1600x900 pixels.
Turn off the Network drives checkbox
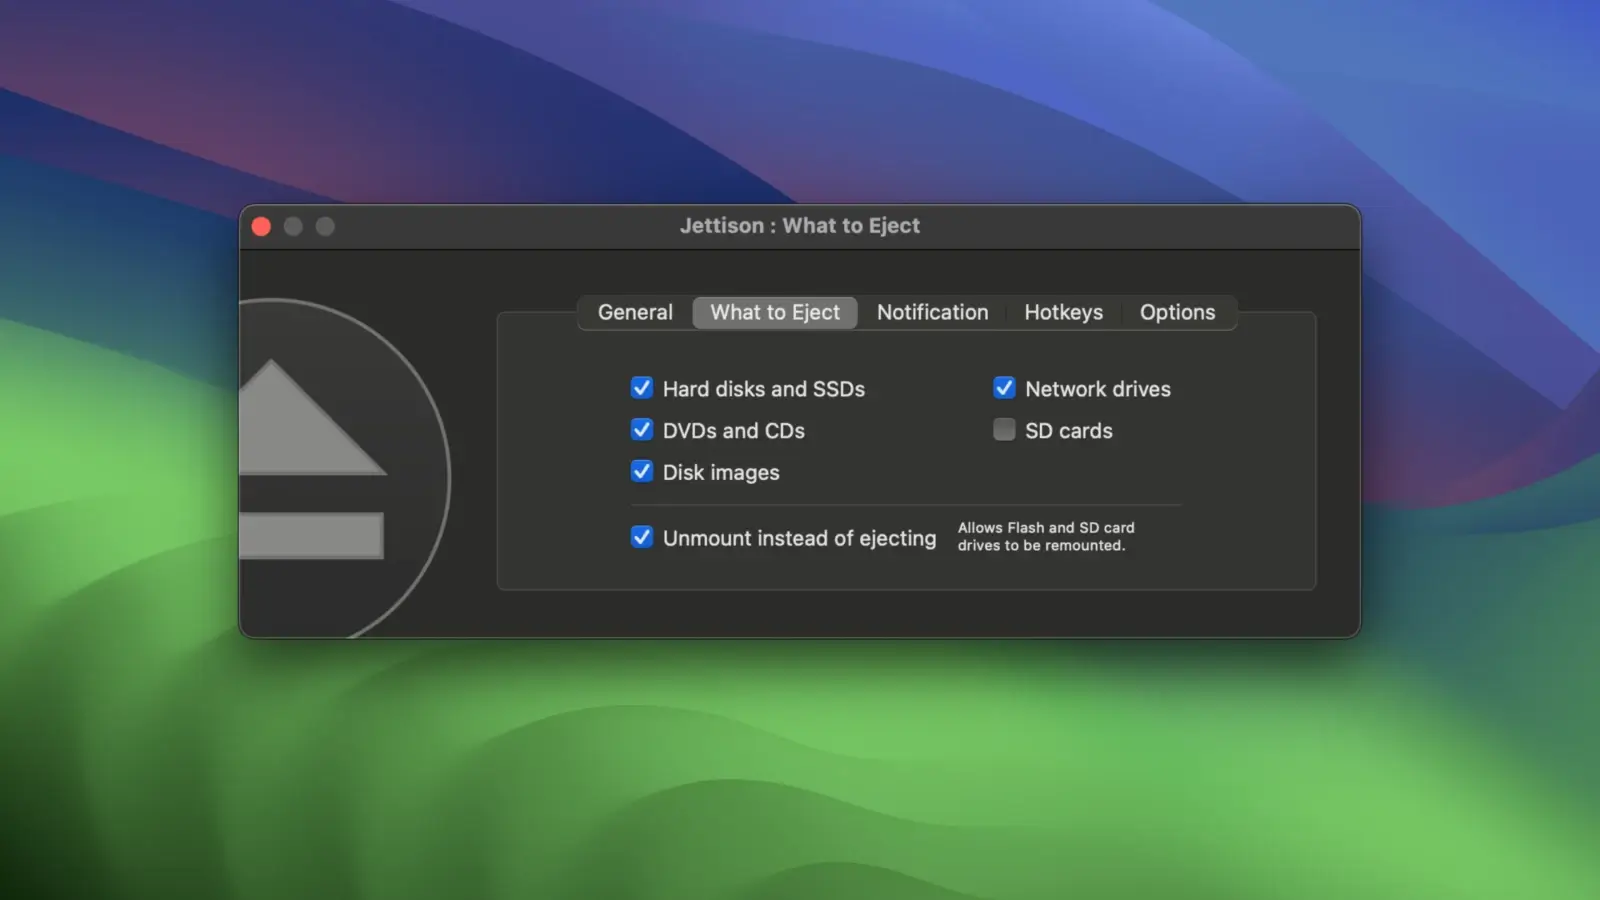(1004, 388)
